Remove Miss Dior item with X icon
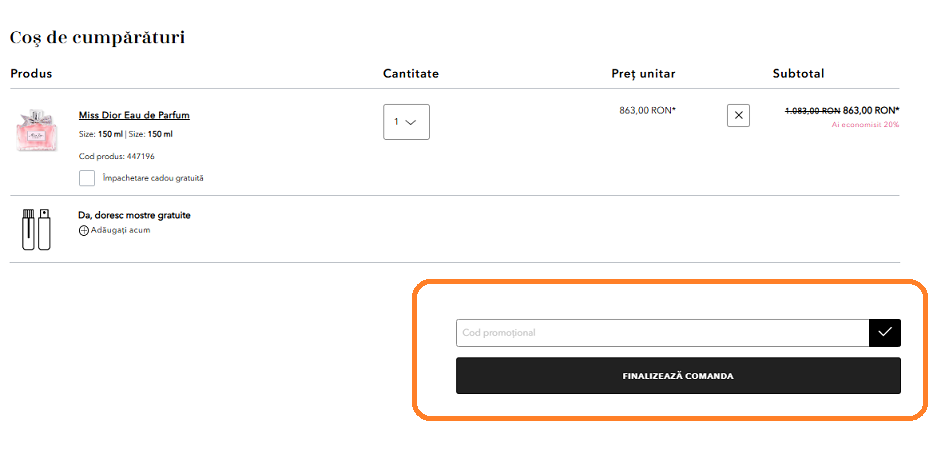The width and height of the screenshot is (933, 450). [738, 115]
